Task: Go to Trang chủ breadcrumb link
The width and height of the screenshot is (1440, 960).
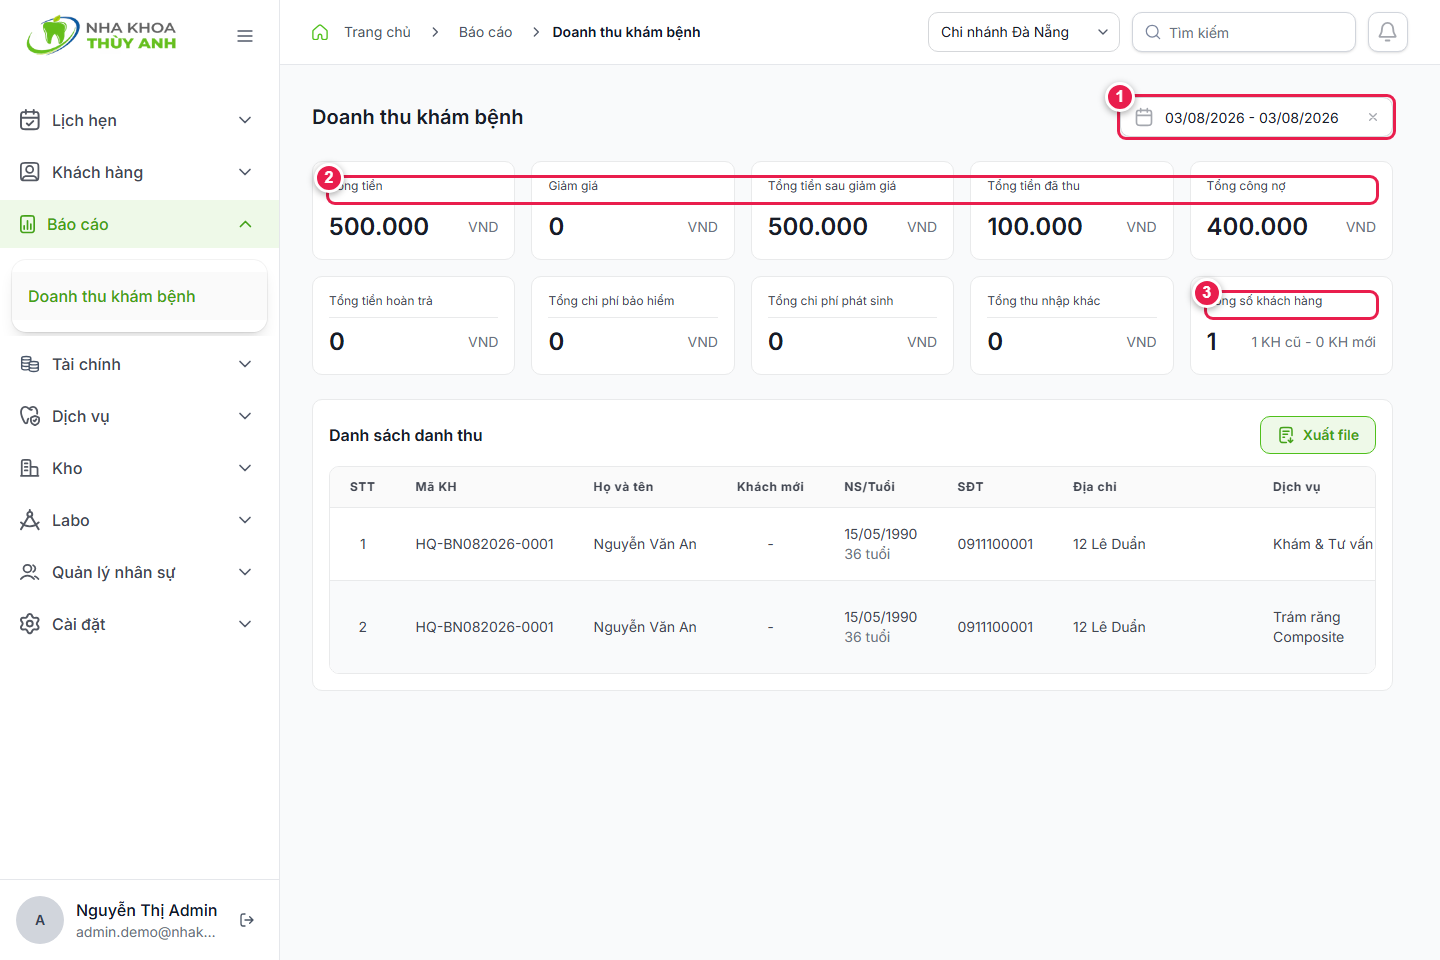Action: [377, 32]
